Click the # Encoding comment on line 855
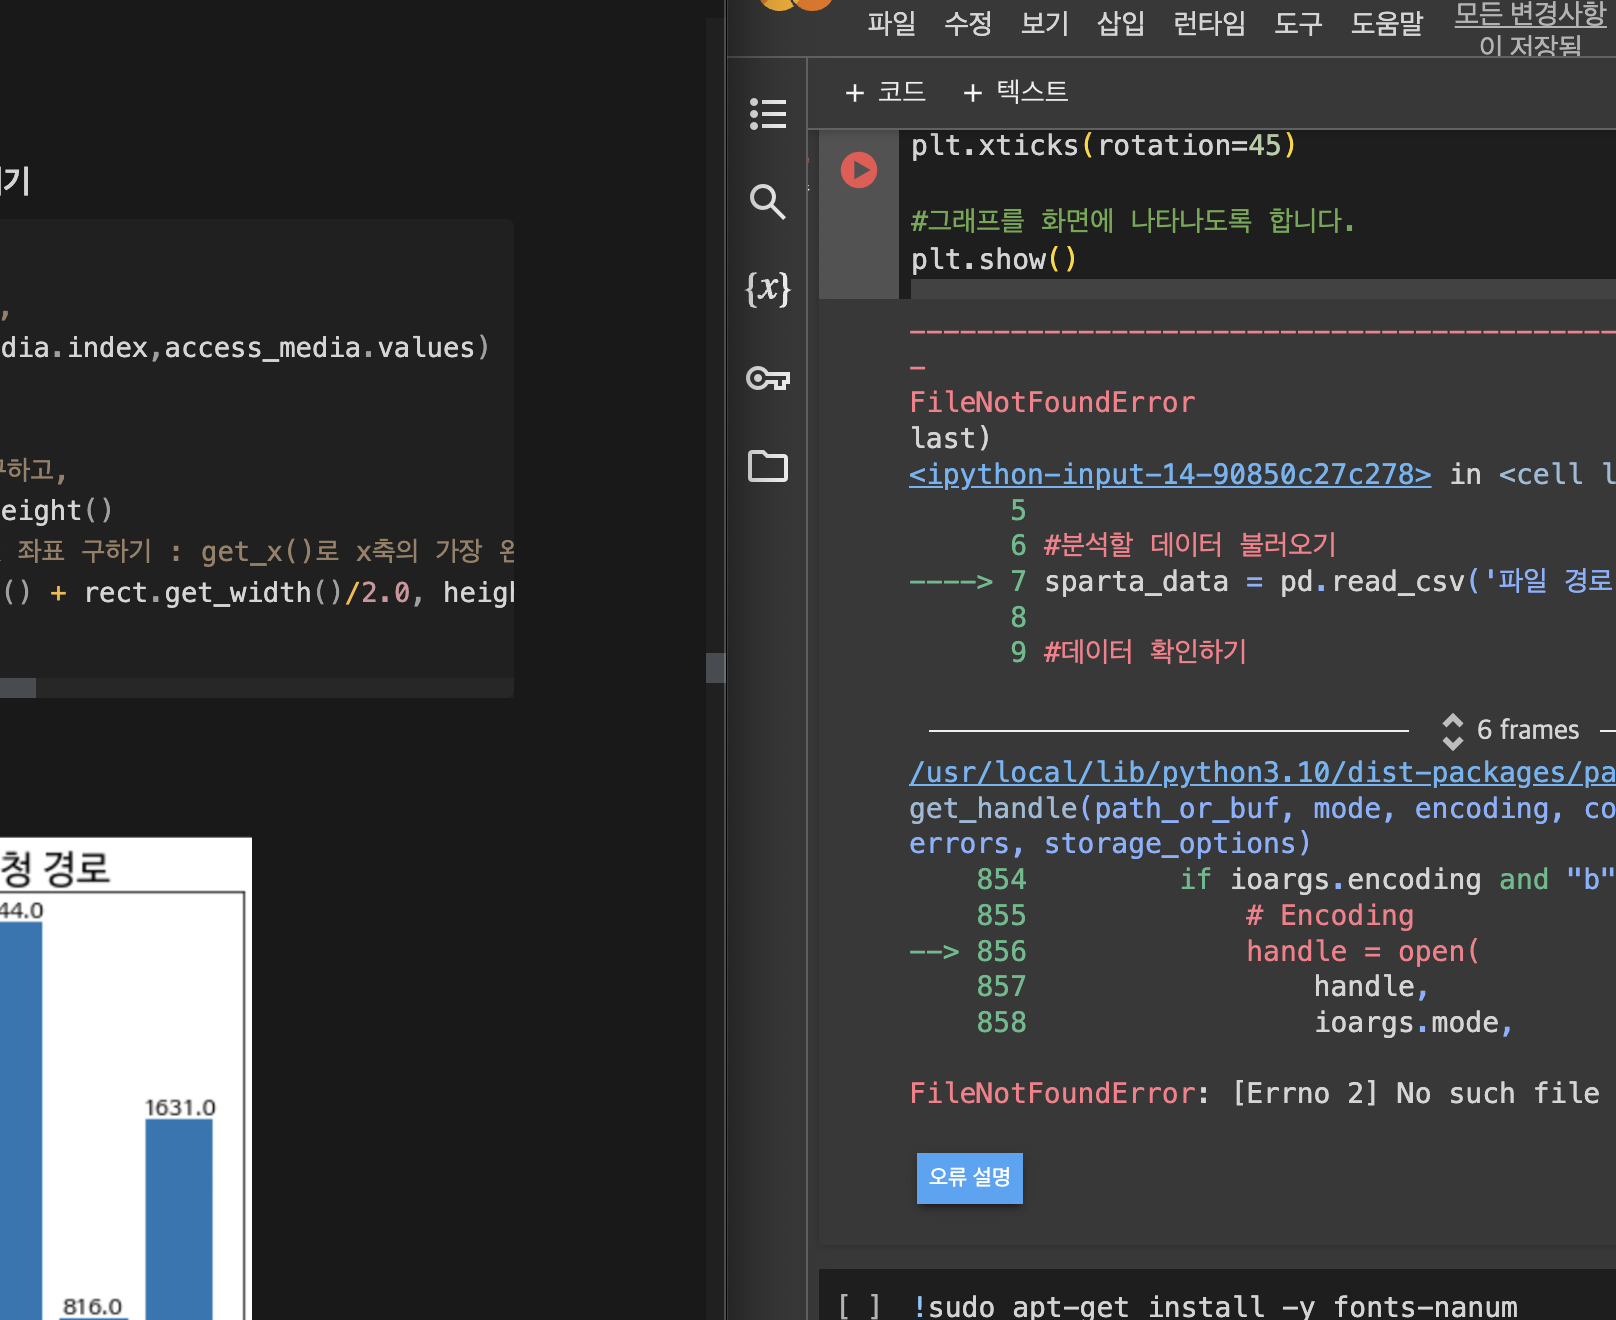Viewport: 1616px width, 1320px height. point(1330,915)
